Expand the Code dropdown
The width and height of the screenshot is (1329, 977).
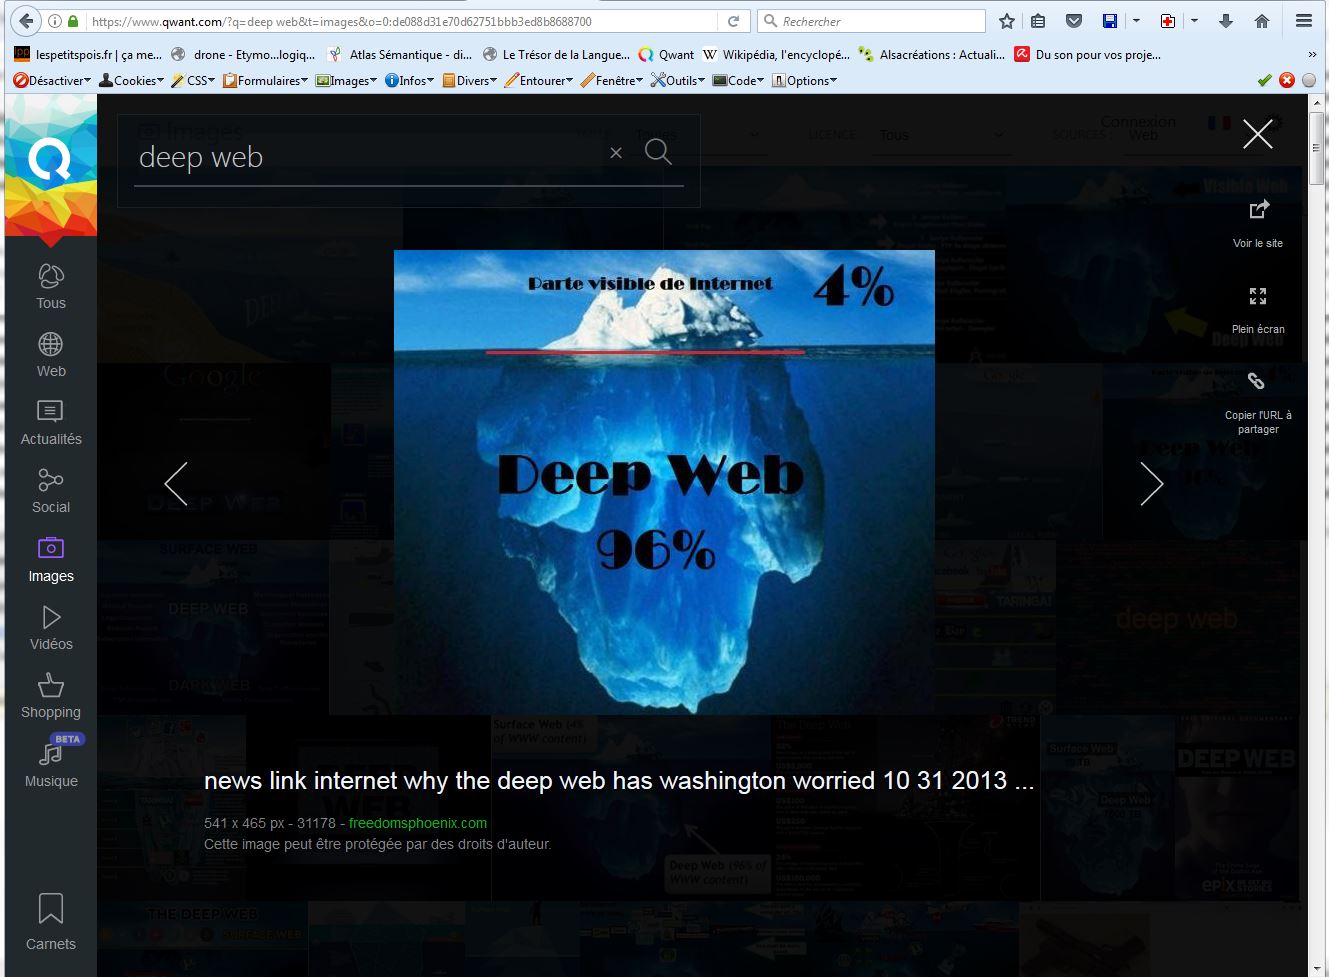[x=739, y=80]
